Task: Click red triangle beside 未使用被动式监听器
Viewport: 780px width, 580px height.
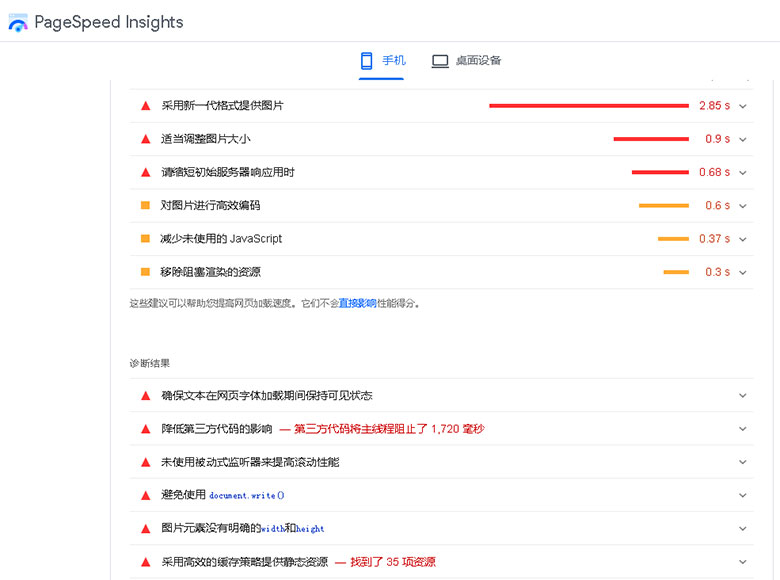Action: tap(146, 462)
